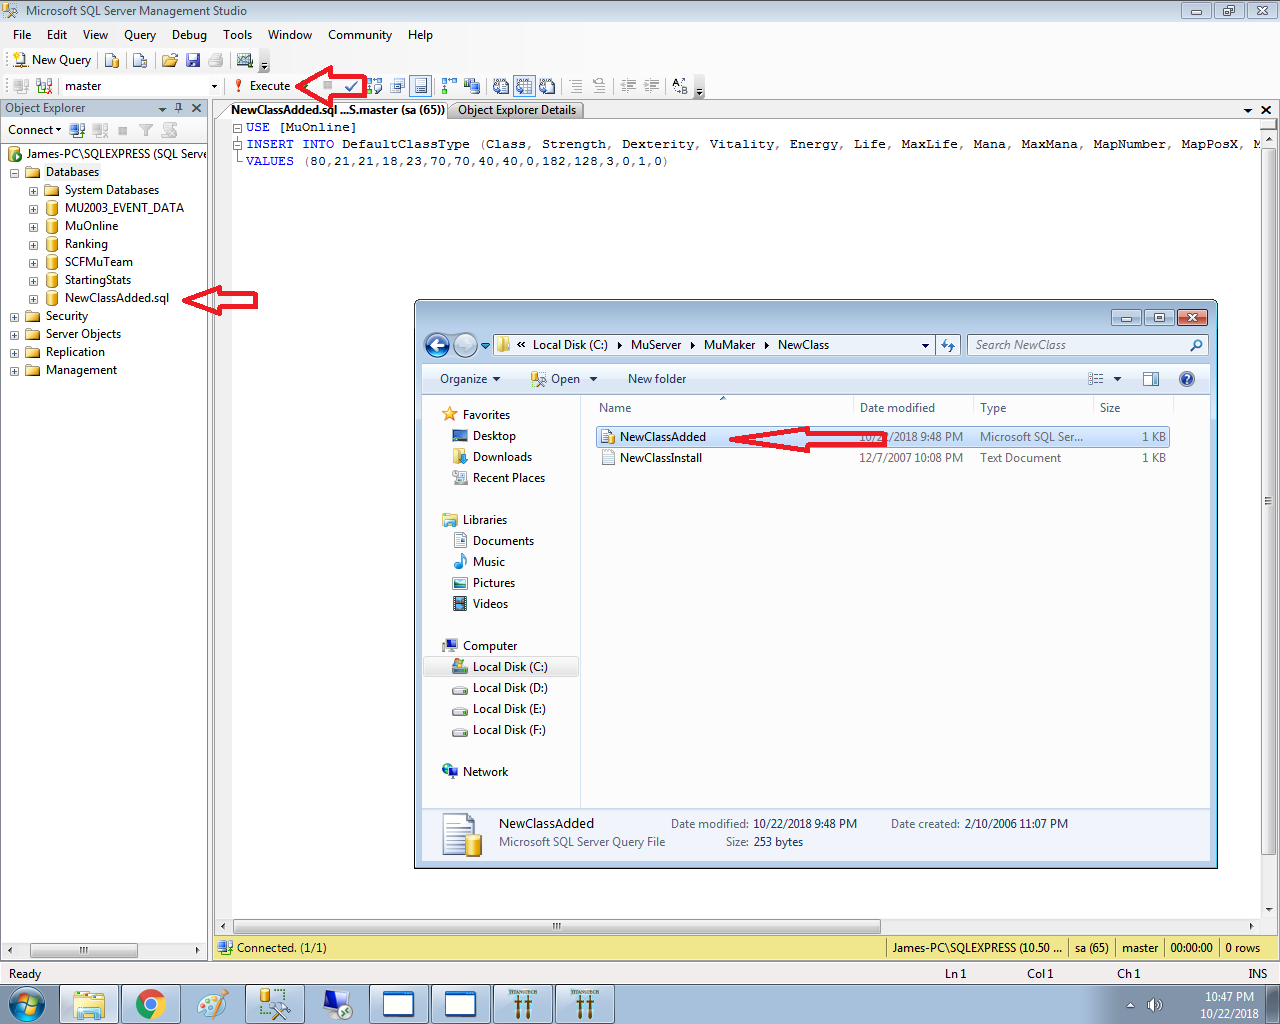Expand the Server Objects folder node

pos(14,334)
